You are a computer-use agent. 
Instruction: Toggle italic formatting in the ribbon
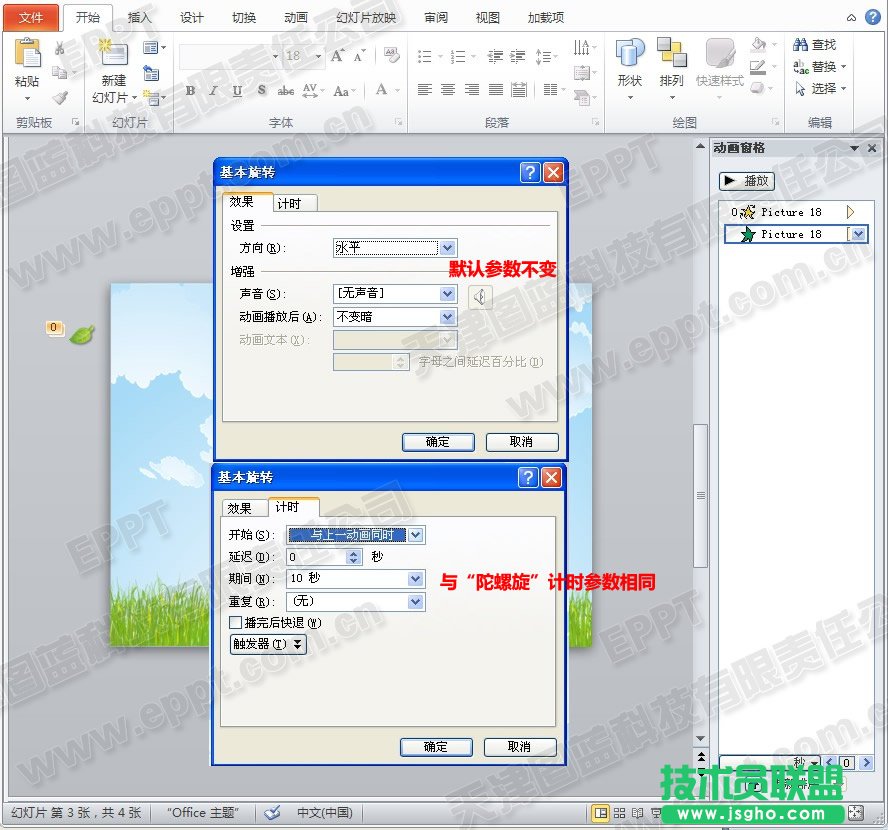[213, 91]
